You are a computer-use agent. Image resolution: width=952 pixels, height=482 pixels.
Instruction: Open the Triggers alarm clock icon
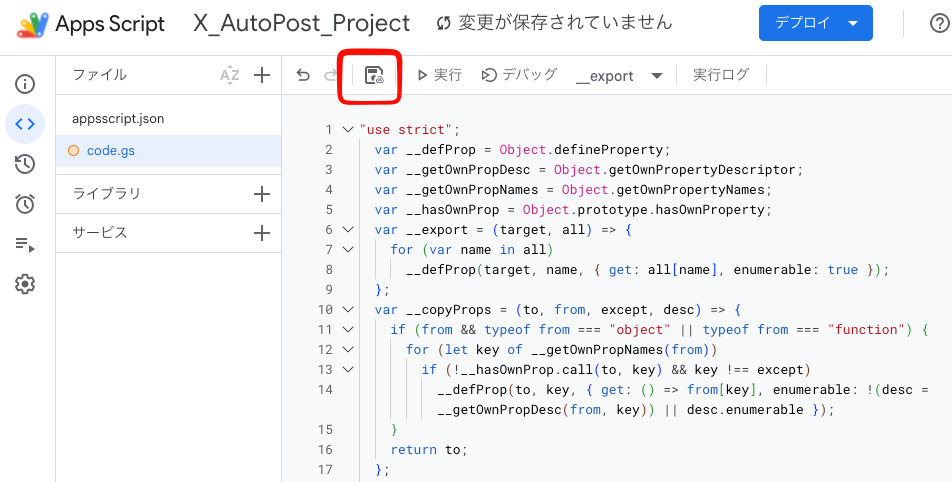point(25,204)
